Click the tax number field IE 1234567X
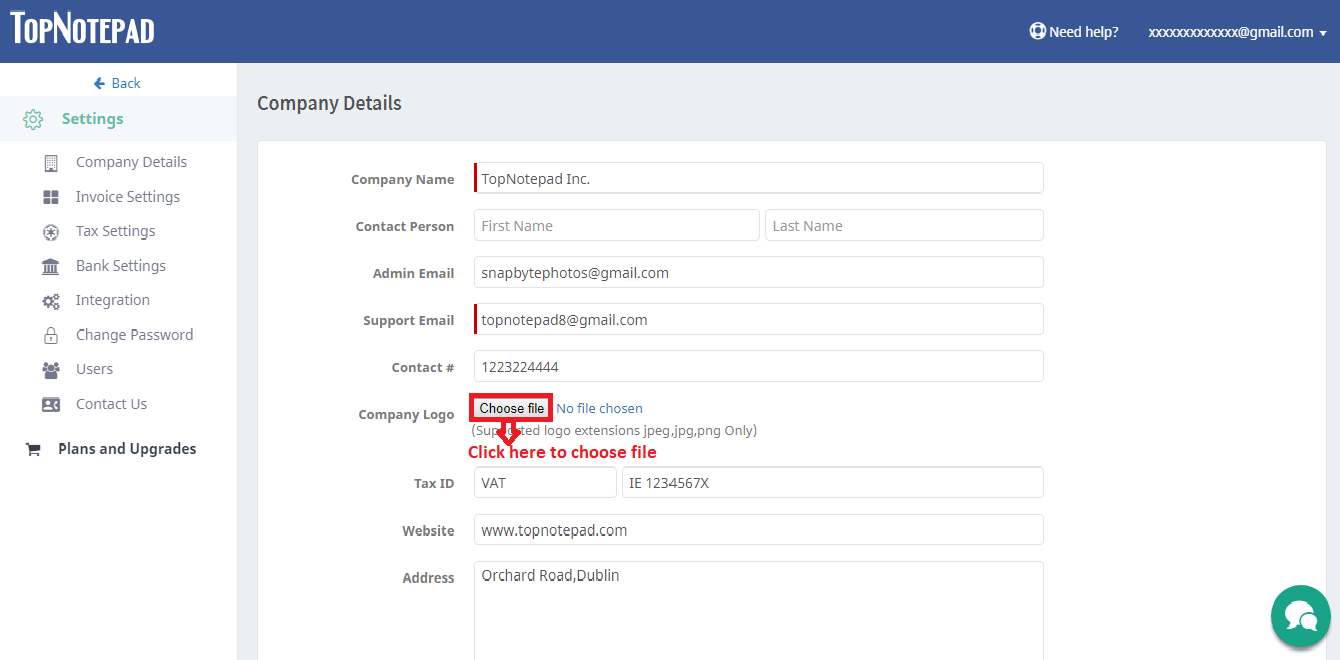This screenshot has height=660, width=1340. pyautogui.click(x=833, y=482)
